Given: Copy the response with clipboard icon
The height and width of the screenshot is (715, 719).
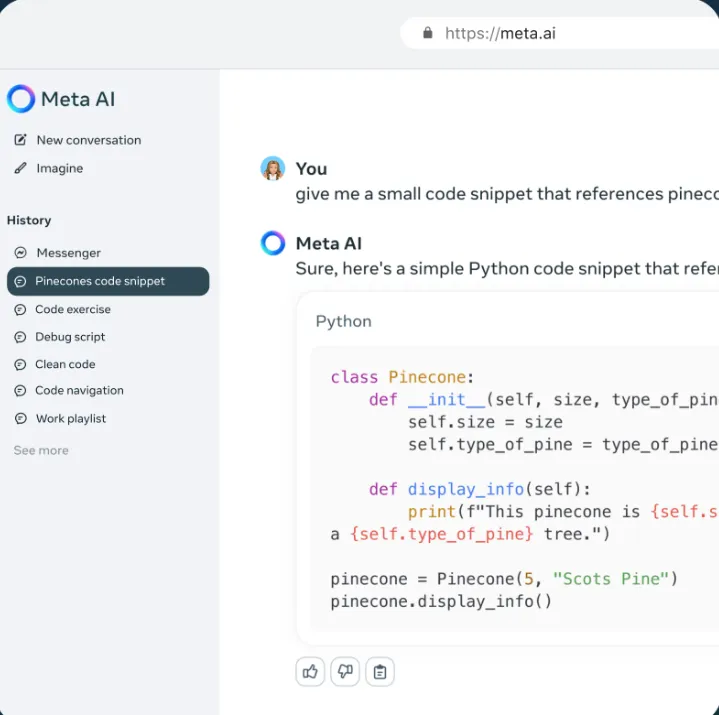Looking at the screenshot, I should coord(380,672).
